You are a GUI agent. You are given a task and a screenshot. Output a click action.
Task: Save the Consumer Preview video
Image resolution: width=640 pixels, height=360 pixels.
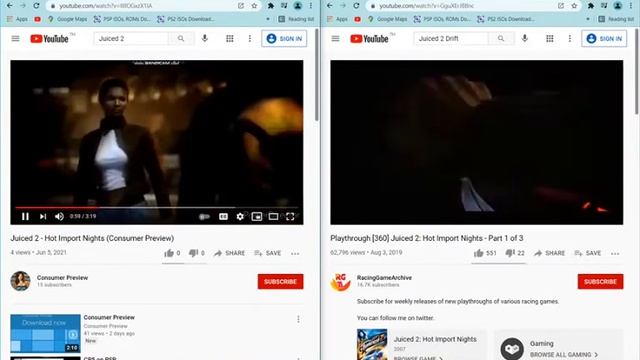pyautogui.click(x=268, y=253)
